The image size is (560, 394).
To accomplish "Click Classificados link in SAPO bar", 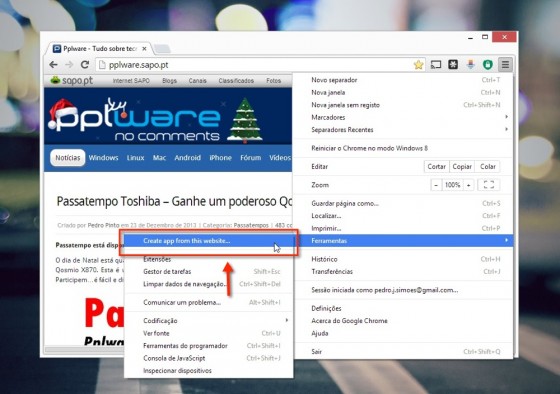I will coord(236,81).
